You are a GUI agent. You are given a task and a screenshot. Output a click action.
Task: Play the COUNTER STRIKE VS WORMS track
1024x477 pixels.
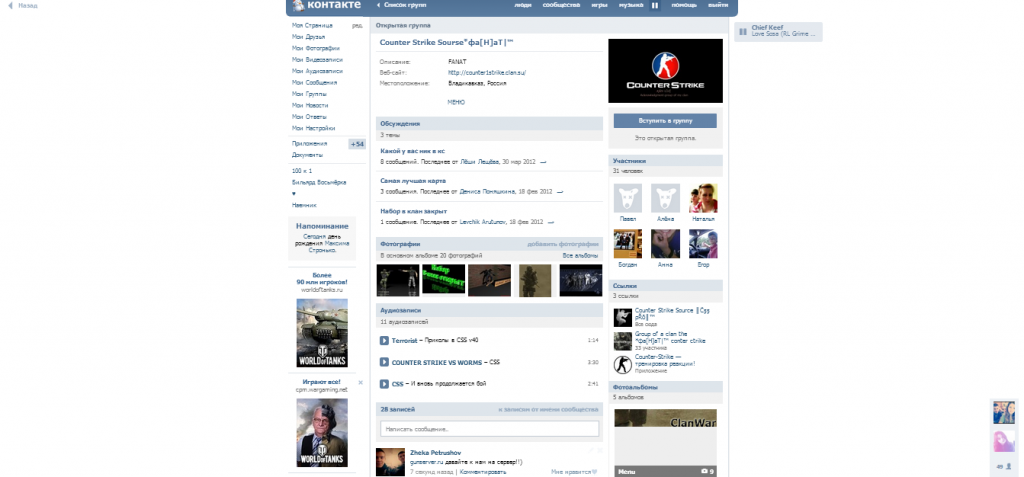(384, 362)
